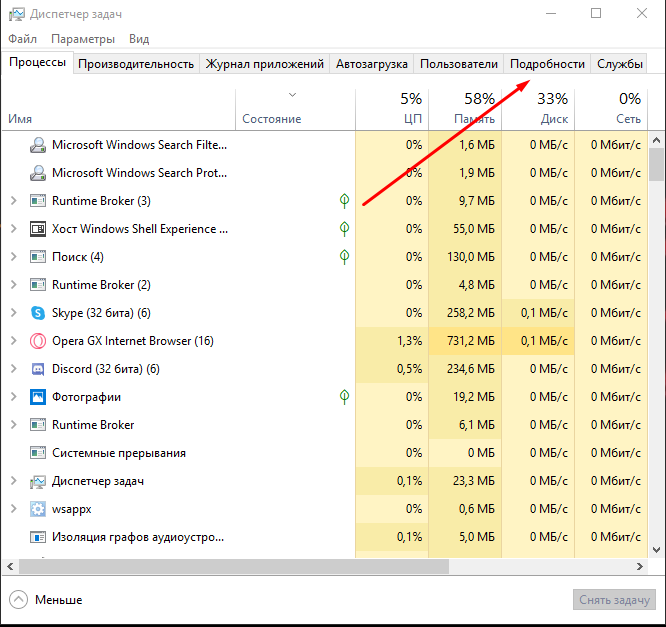Expand the Фотографии process group

pos(14,397)
